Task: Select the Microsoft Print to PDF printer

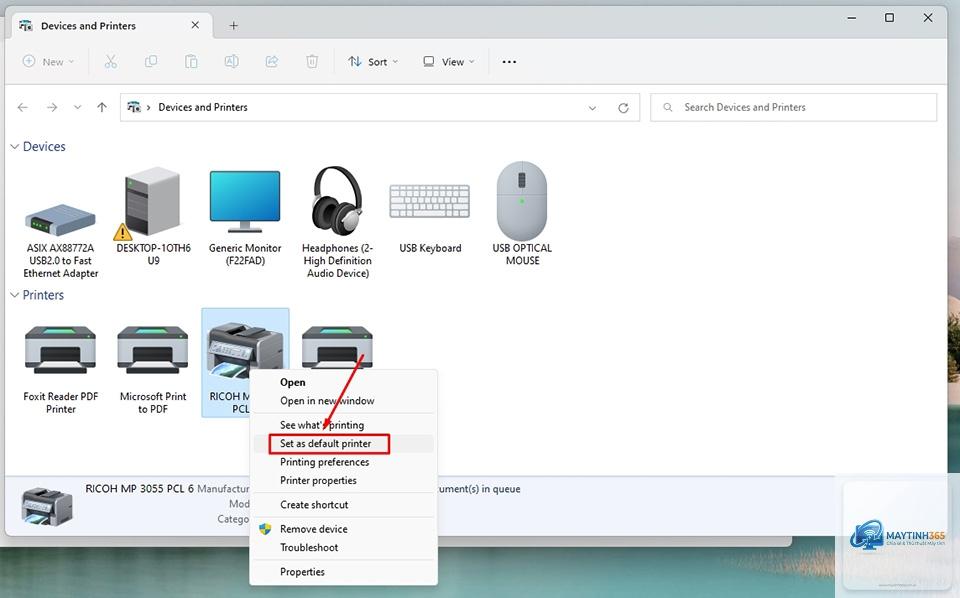Action: click(153, 369)
